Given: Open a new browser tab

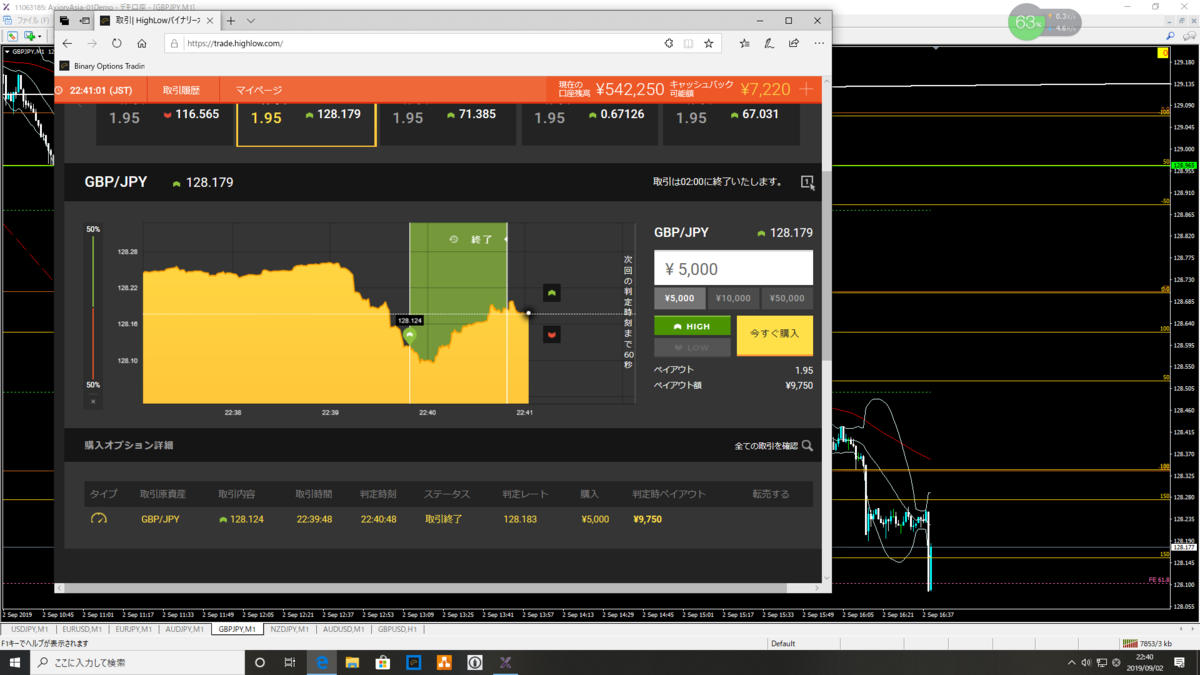Looking at the screenshot, I should point(231,20).
